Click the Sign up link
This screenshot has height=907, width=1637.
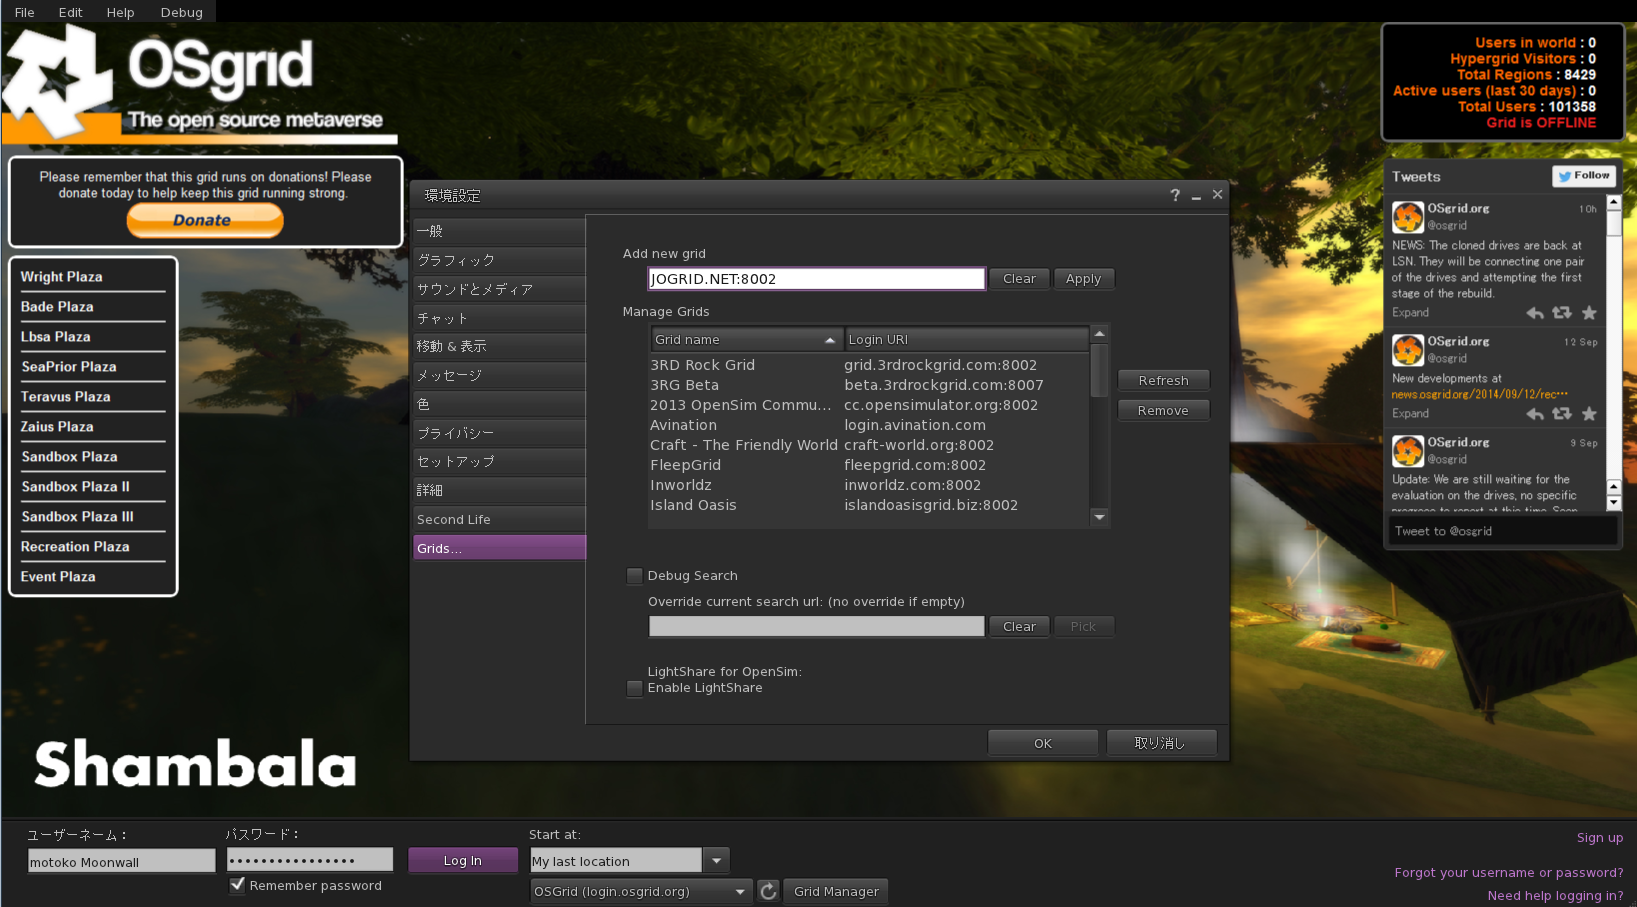click(x=1600, y=838)
